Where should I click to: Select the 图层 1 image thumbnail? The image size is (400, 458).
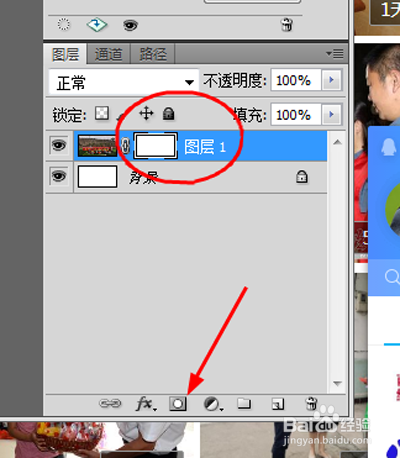[97, 146]
